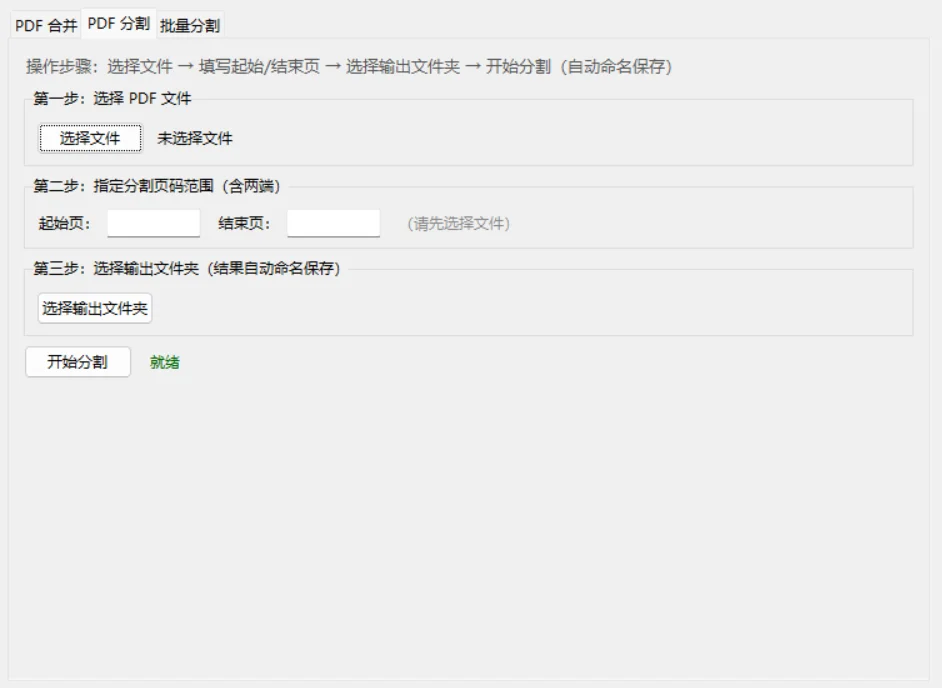Focus the 起始页 input field

click(154, 224)
